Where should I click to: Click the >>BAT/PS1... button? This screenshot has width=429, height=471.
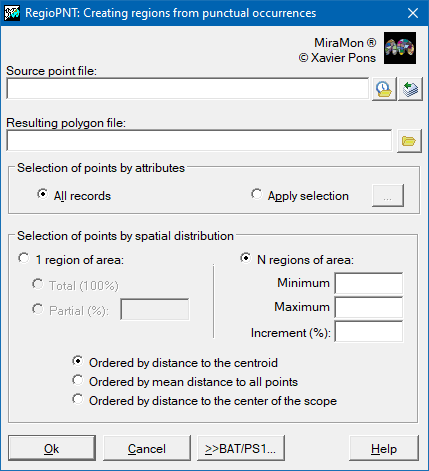coord(241,448)
